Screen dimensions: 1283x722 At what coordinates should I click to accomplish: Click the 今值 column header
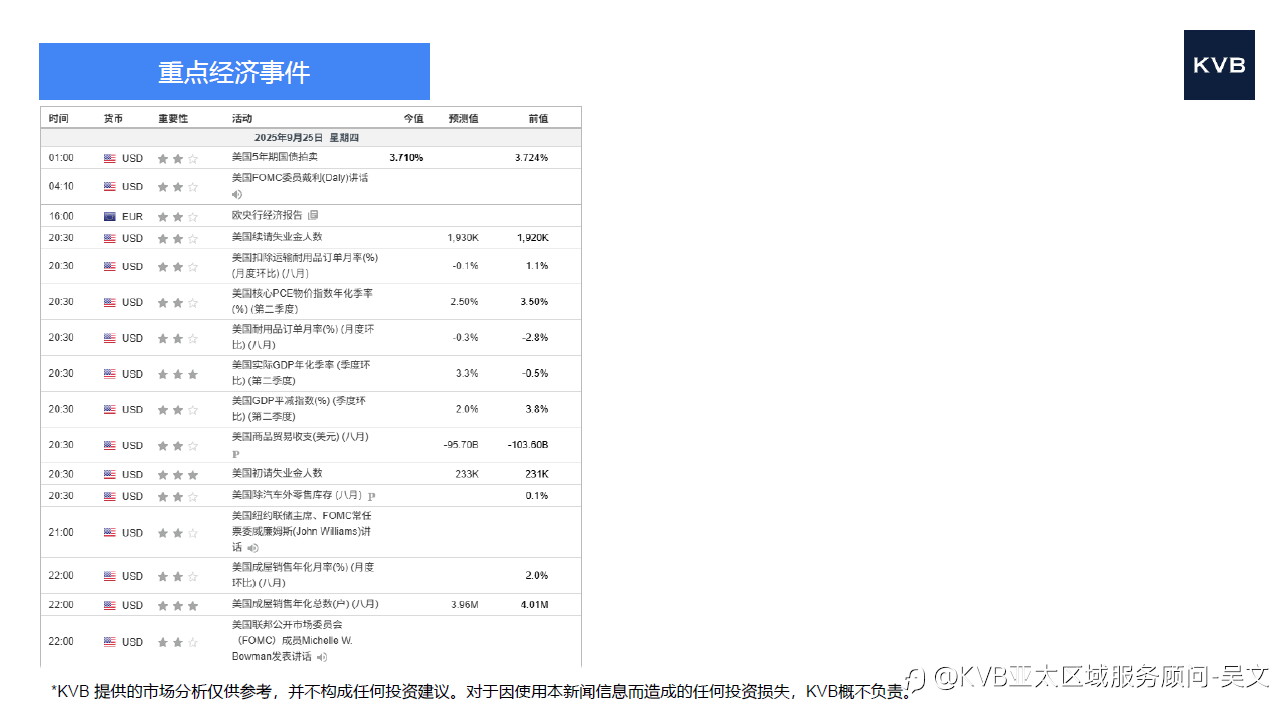point(413,118)
